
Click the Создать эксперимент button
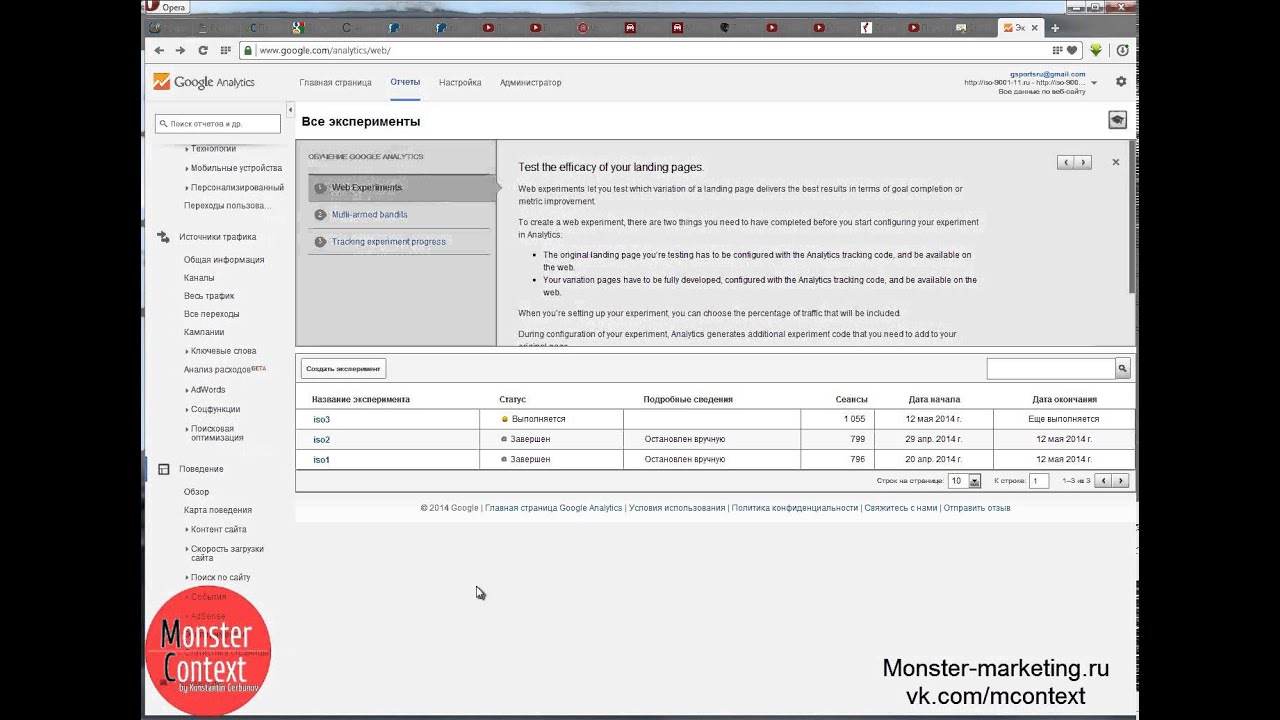pyautogui.click(x=343, y=369)
